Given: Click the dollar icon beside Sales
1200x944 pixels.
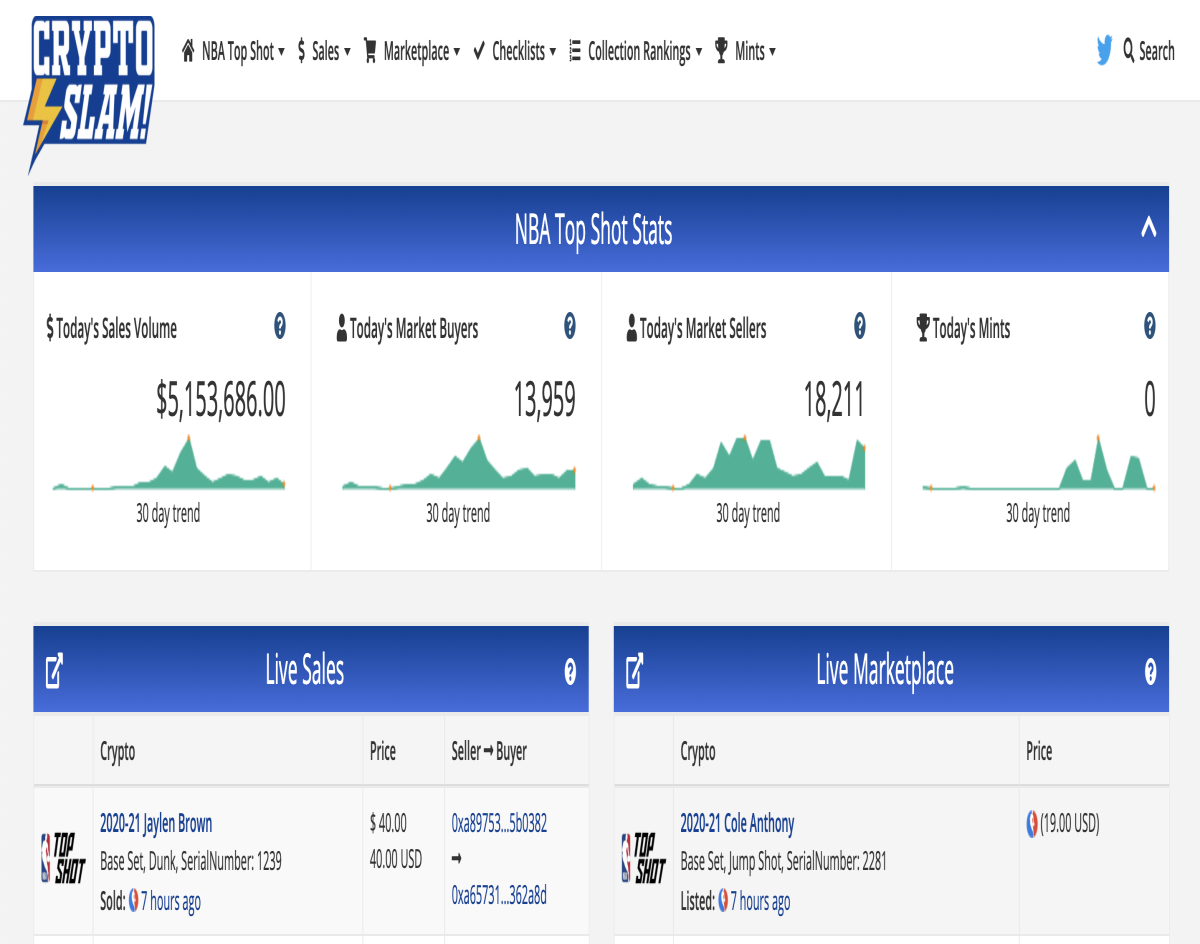Looking at the screenshot, I should click(301, 51).
